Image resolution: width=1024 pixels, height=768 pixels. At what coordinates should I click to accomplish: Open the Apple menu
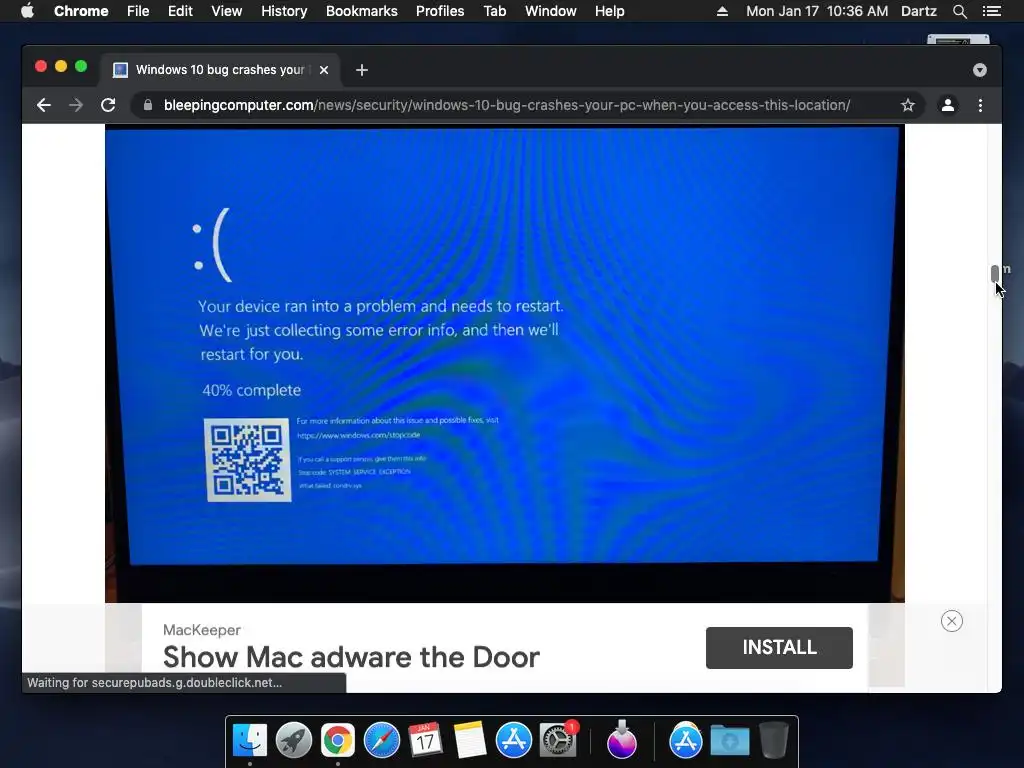coord(27,11)
